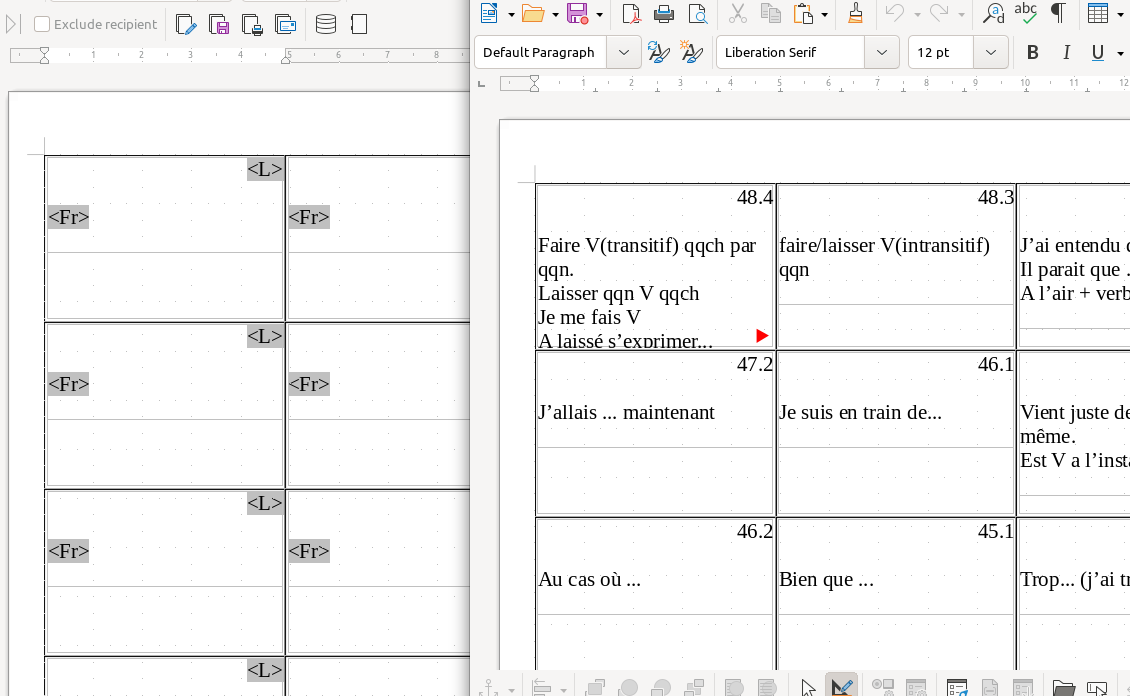Print the document using the printer icon
The height and width of the screenshot is (696, 1130).
664,13
